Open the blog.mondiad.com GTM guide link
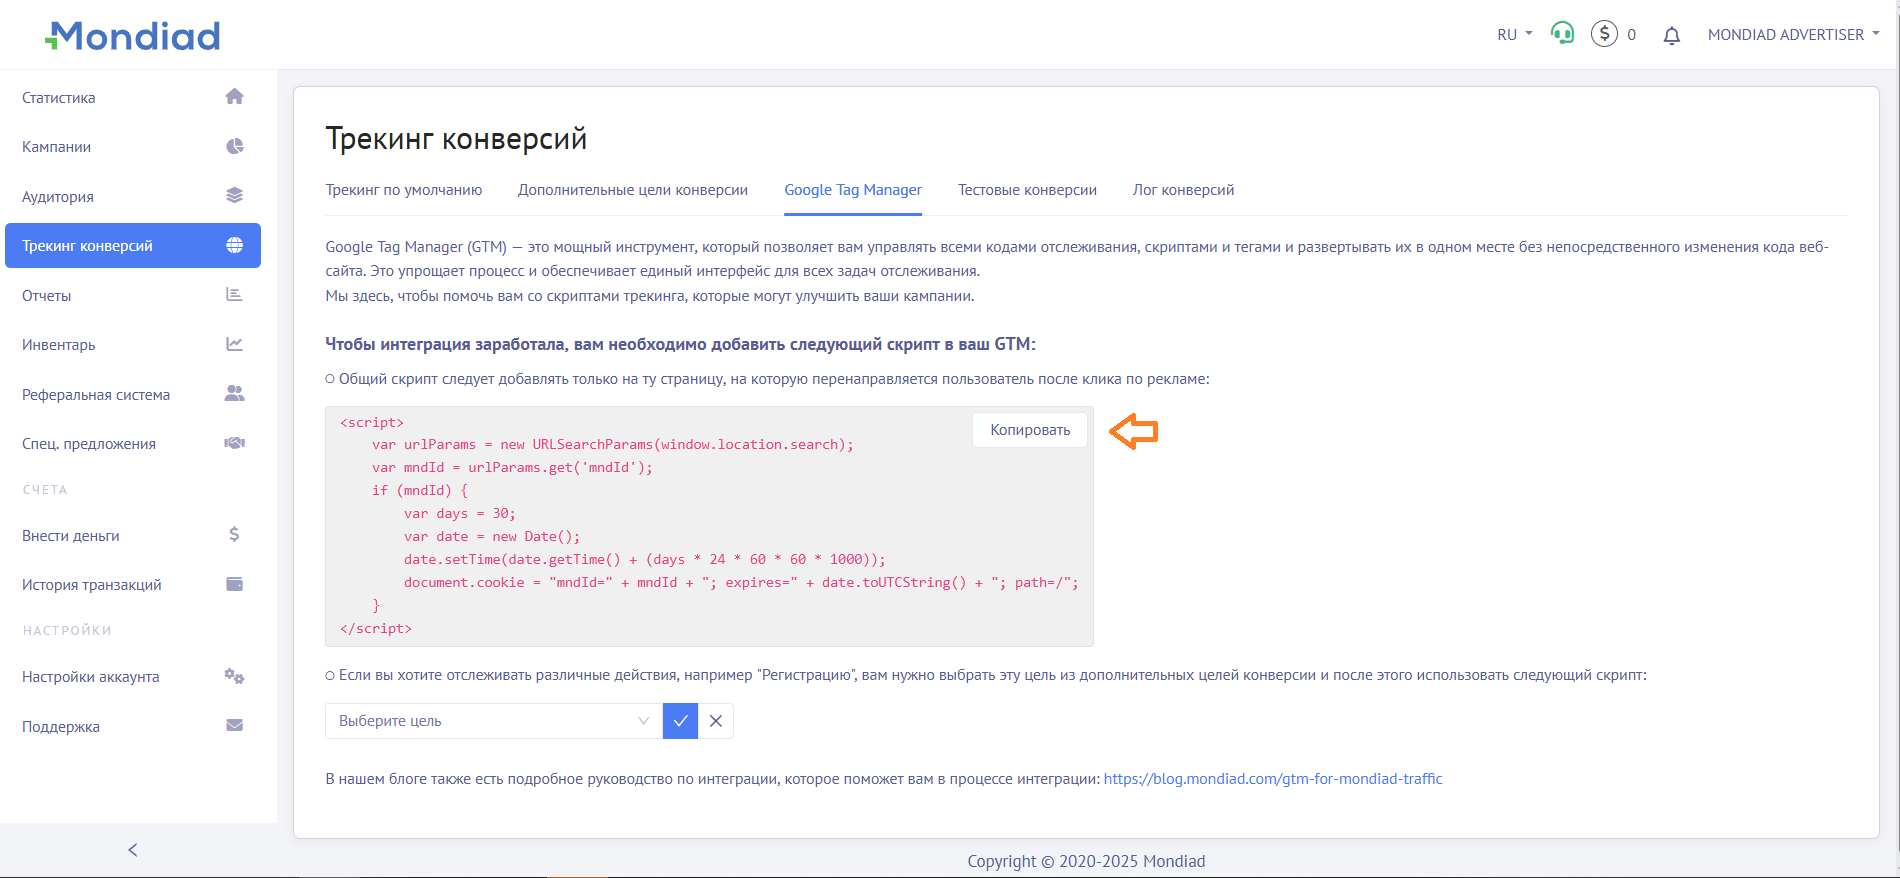The height and width of the screenshot is (878, 1900). (1272, 779)
